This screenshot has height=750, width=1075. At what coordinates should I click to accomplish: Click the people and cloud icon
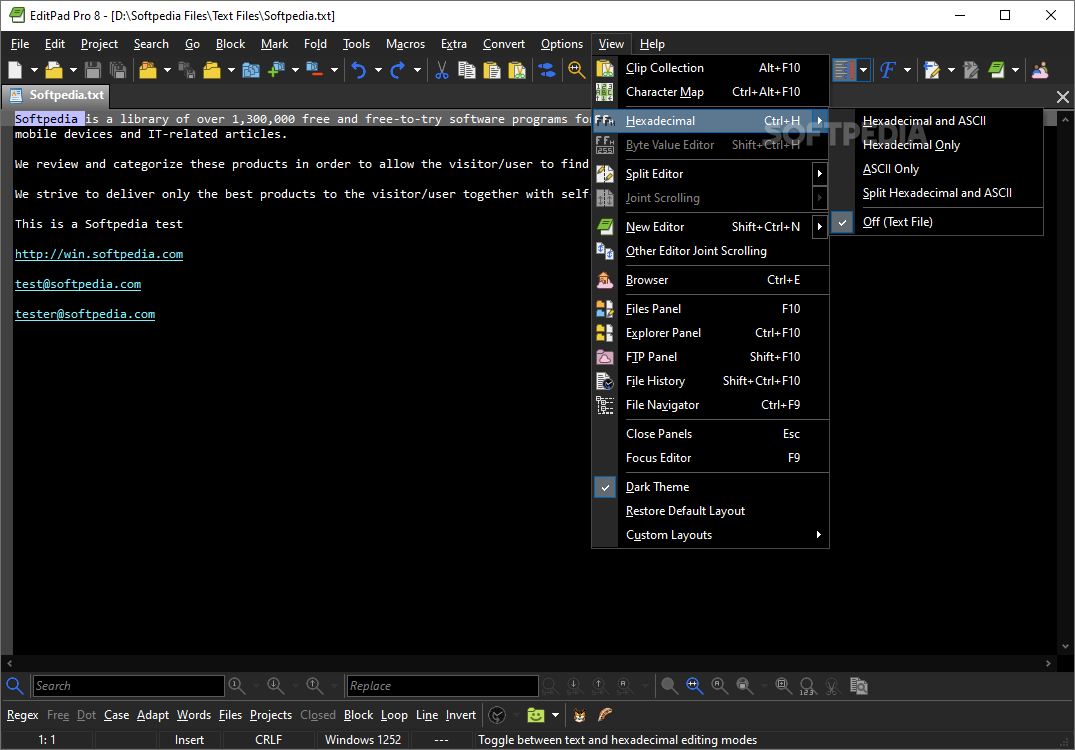point(1040,70)
